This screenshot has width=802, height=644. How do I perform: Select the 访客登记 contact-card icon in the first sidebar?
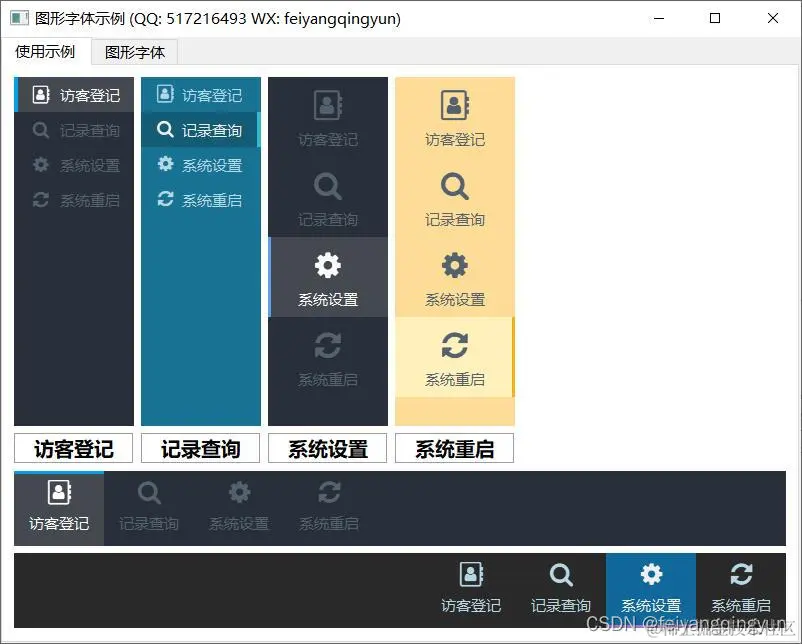point(39,94)
